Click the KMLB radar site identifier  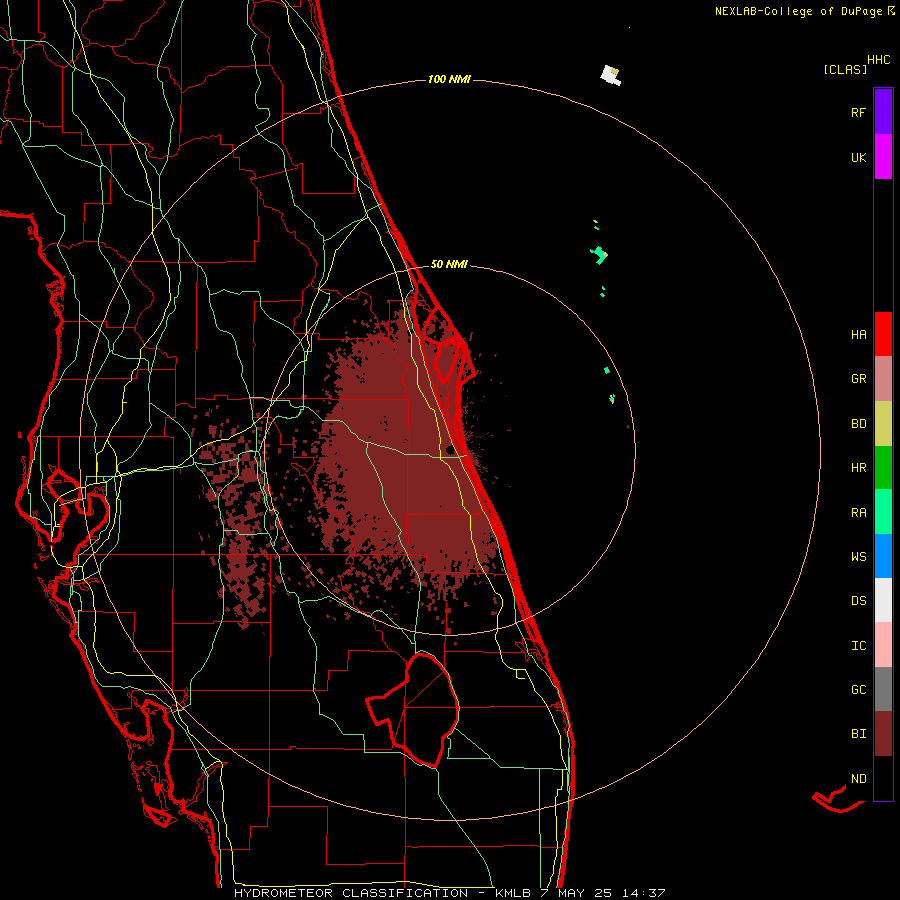pos(513,893)
